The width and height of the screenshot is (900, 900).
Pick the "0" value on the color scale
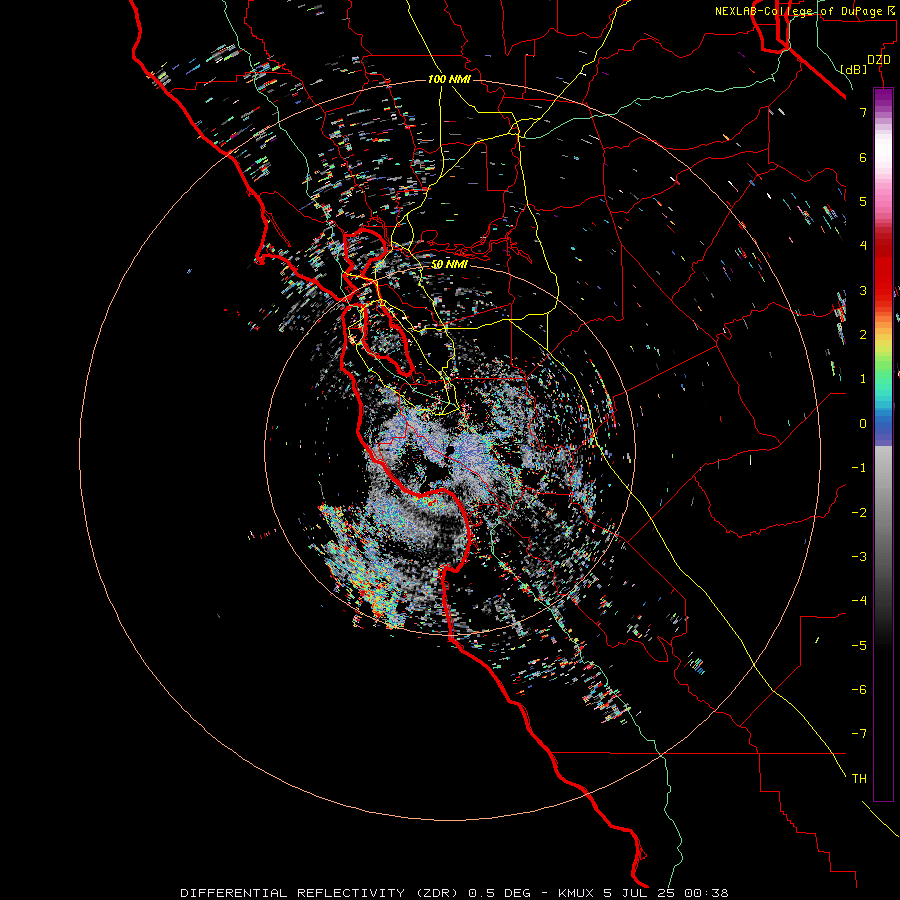point(863,424)
